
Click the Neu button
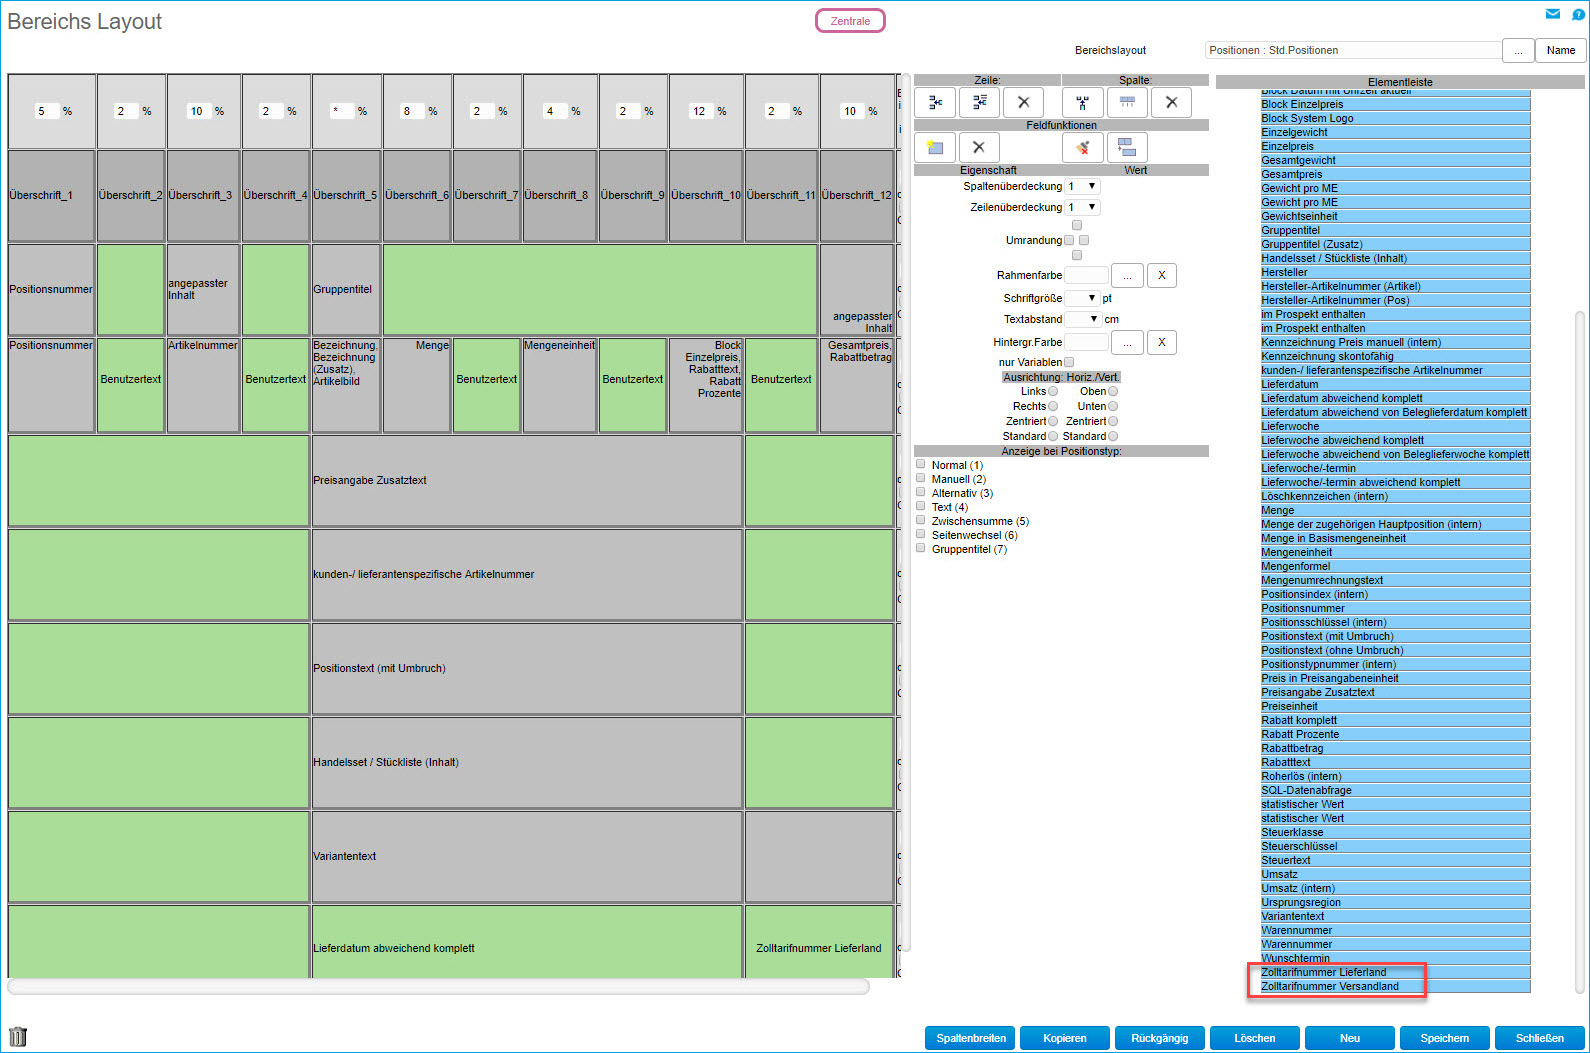[1350, 1038]
